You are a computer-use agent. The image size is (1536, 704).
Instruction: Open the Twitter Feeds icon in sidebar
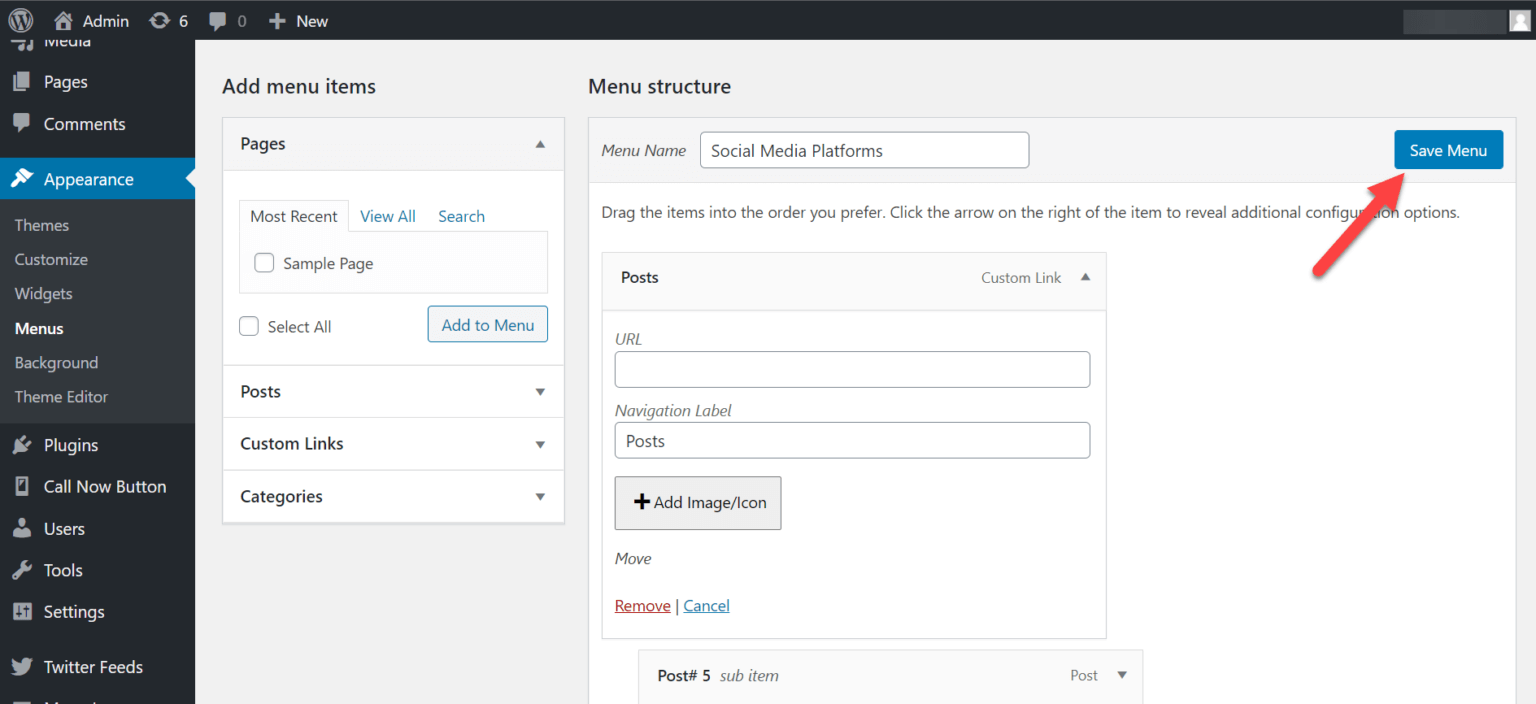pos(22,666)
